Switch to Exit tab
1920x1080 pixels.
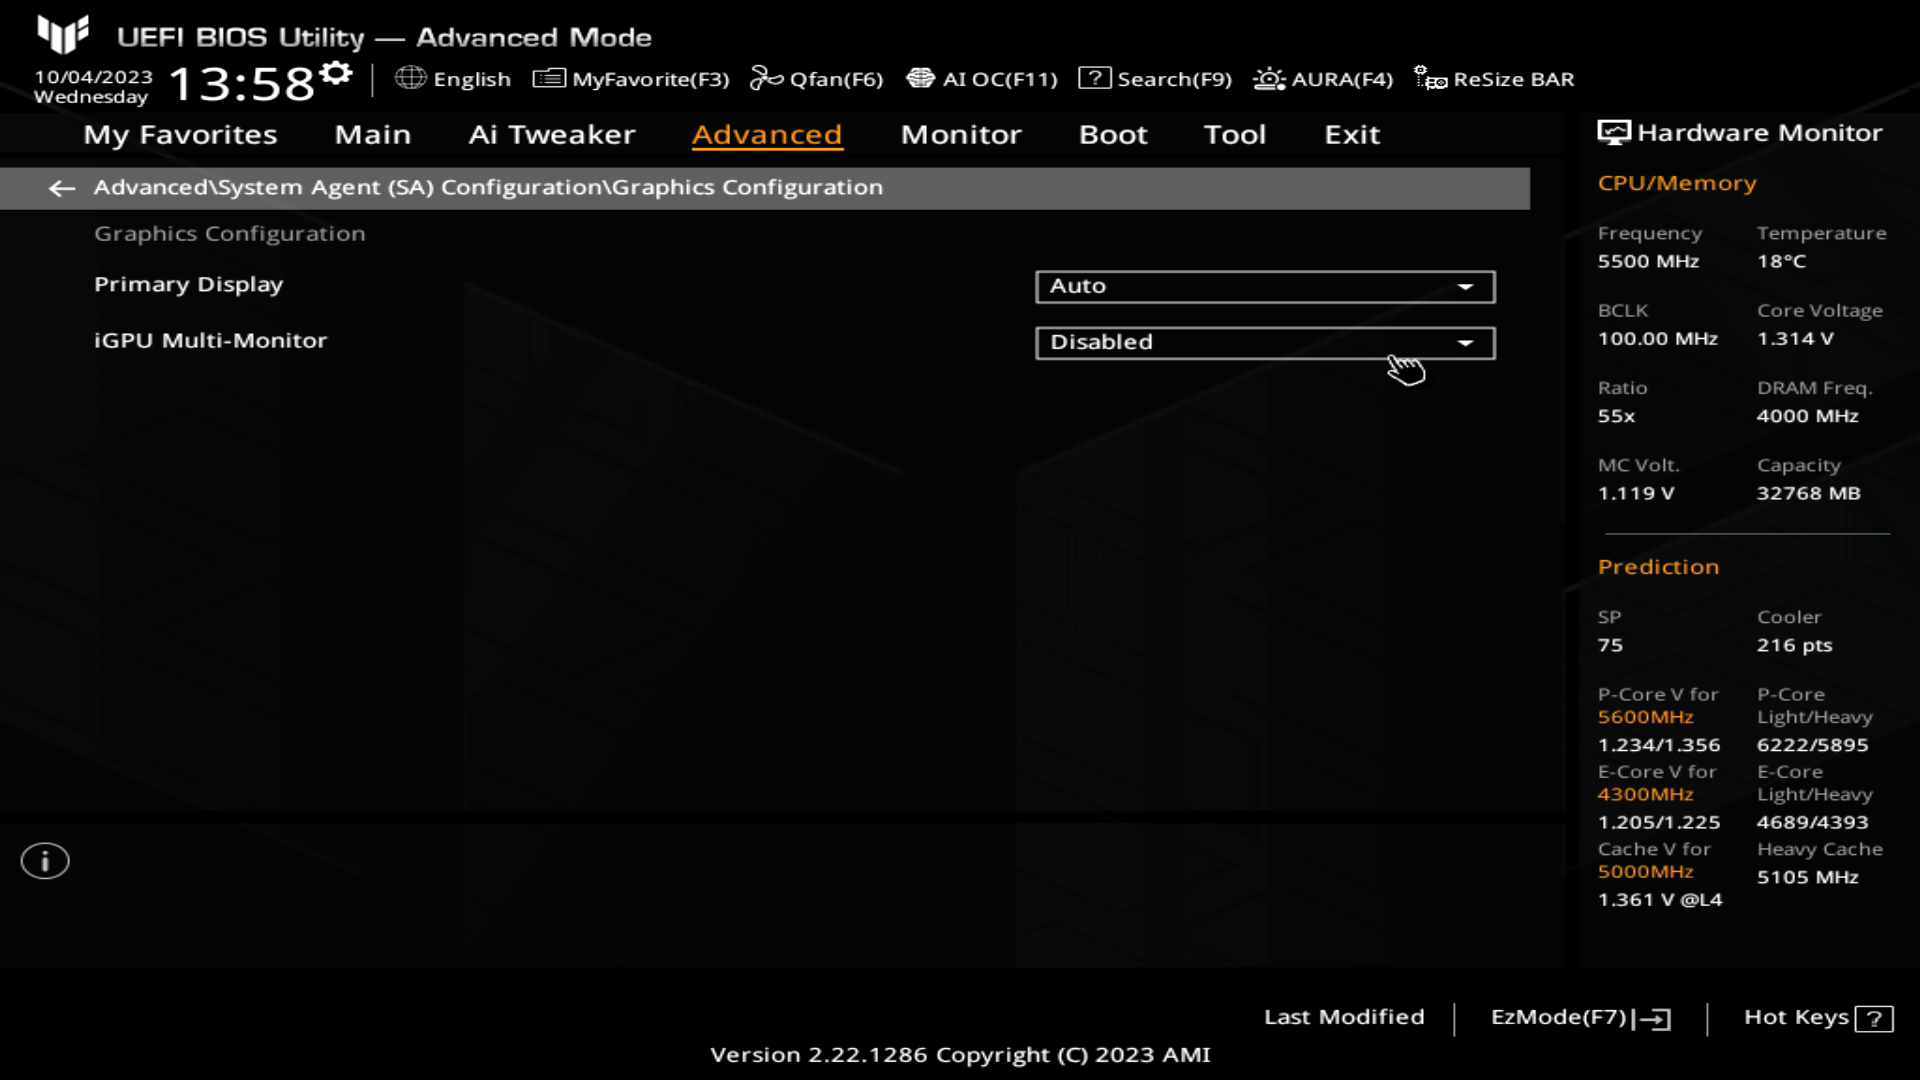1352,135
